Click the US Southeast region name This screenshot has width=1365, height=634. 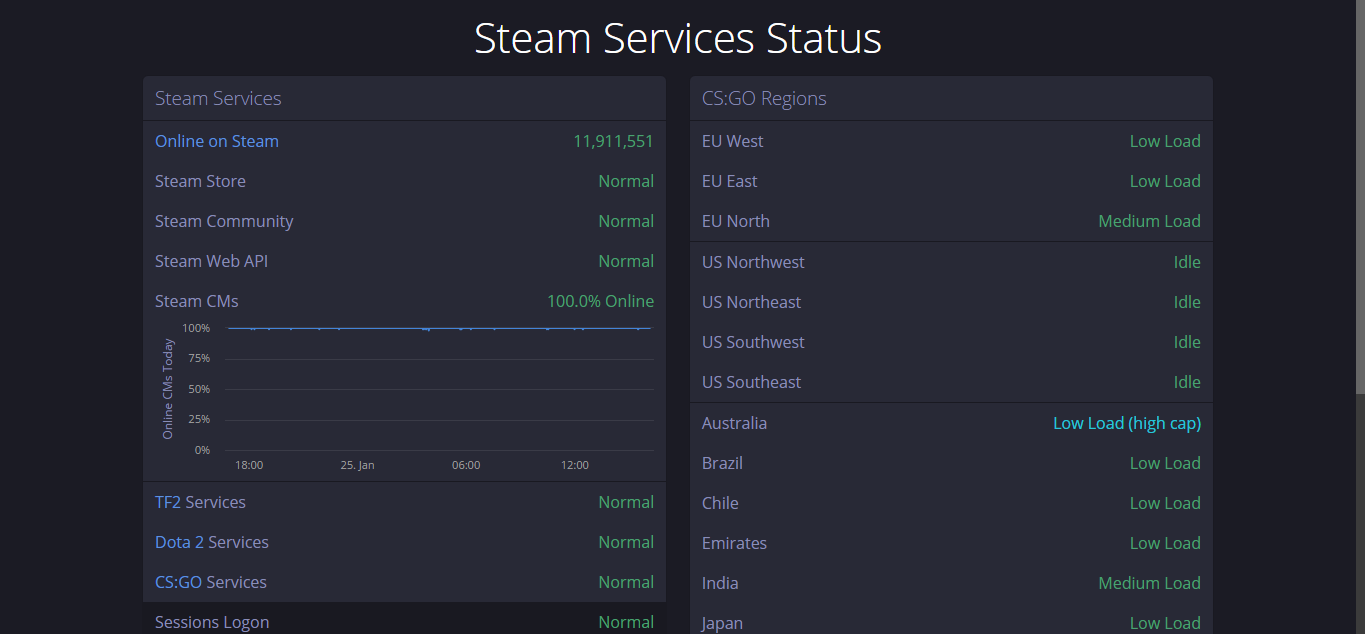pyautogui.click(x=752, y=382)
